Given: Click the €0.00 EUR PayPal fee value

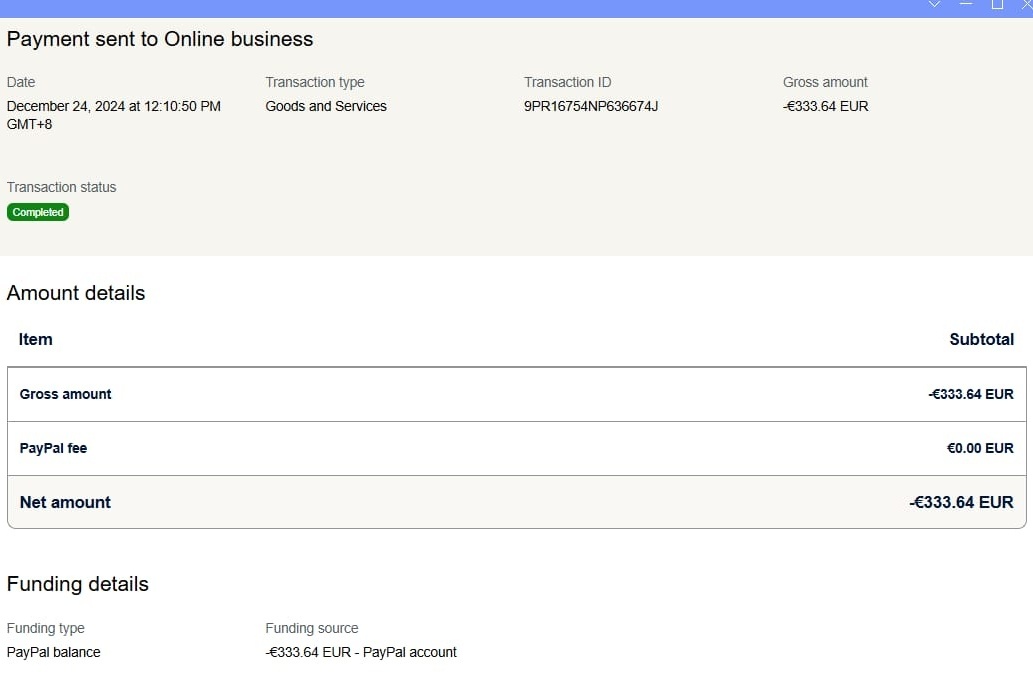Looking at the screenshot, I should (980, 448).
